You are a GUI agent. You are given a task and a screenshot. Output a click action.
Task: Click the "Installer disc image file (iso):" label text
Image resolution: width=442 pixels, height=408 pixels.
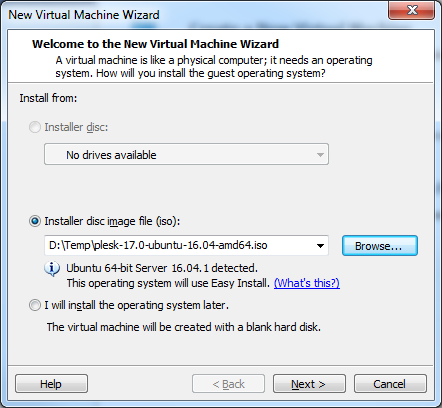[112, 221]
